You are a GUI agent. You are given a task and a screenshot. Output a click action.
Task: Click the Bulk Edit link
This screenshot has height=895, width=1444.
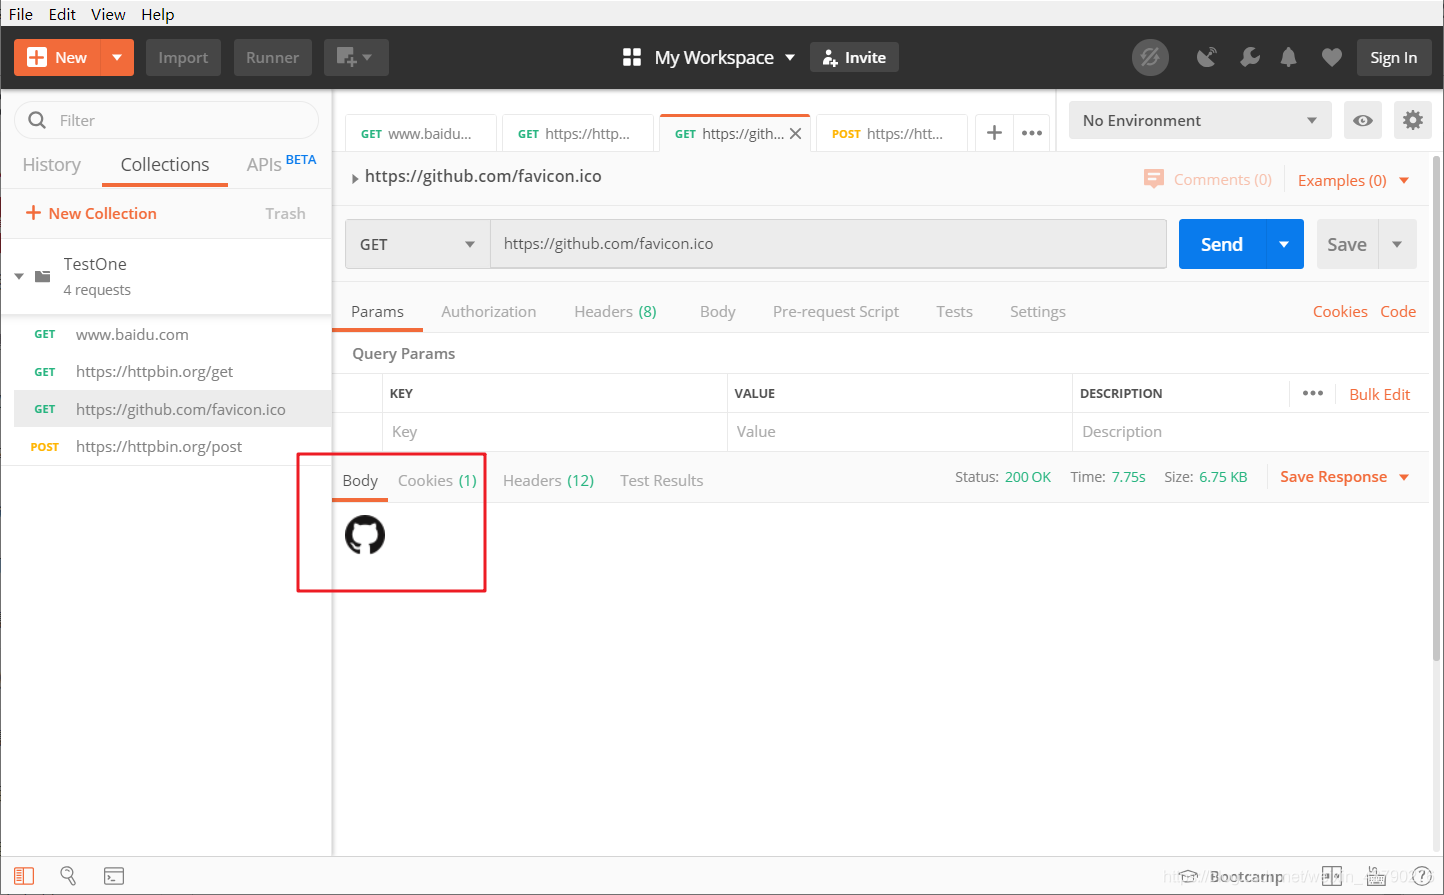pos(1379,394)
